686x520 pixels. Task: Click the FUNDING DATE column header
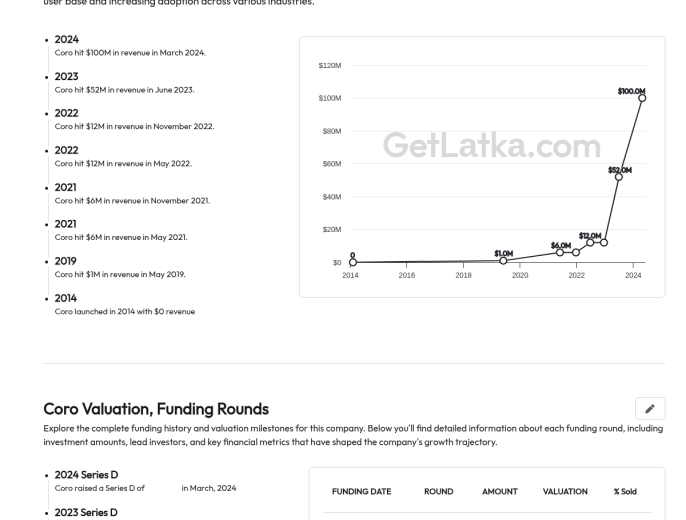tap(361, 492)
